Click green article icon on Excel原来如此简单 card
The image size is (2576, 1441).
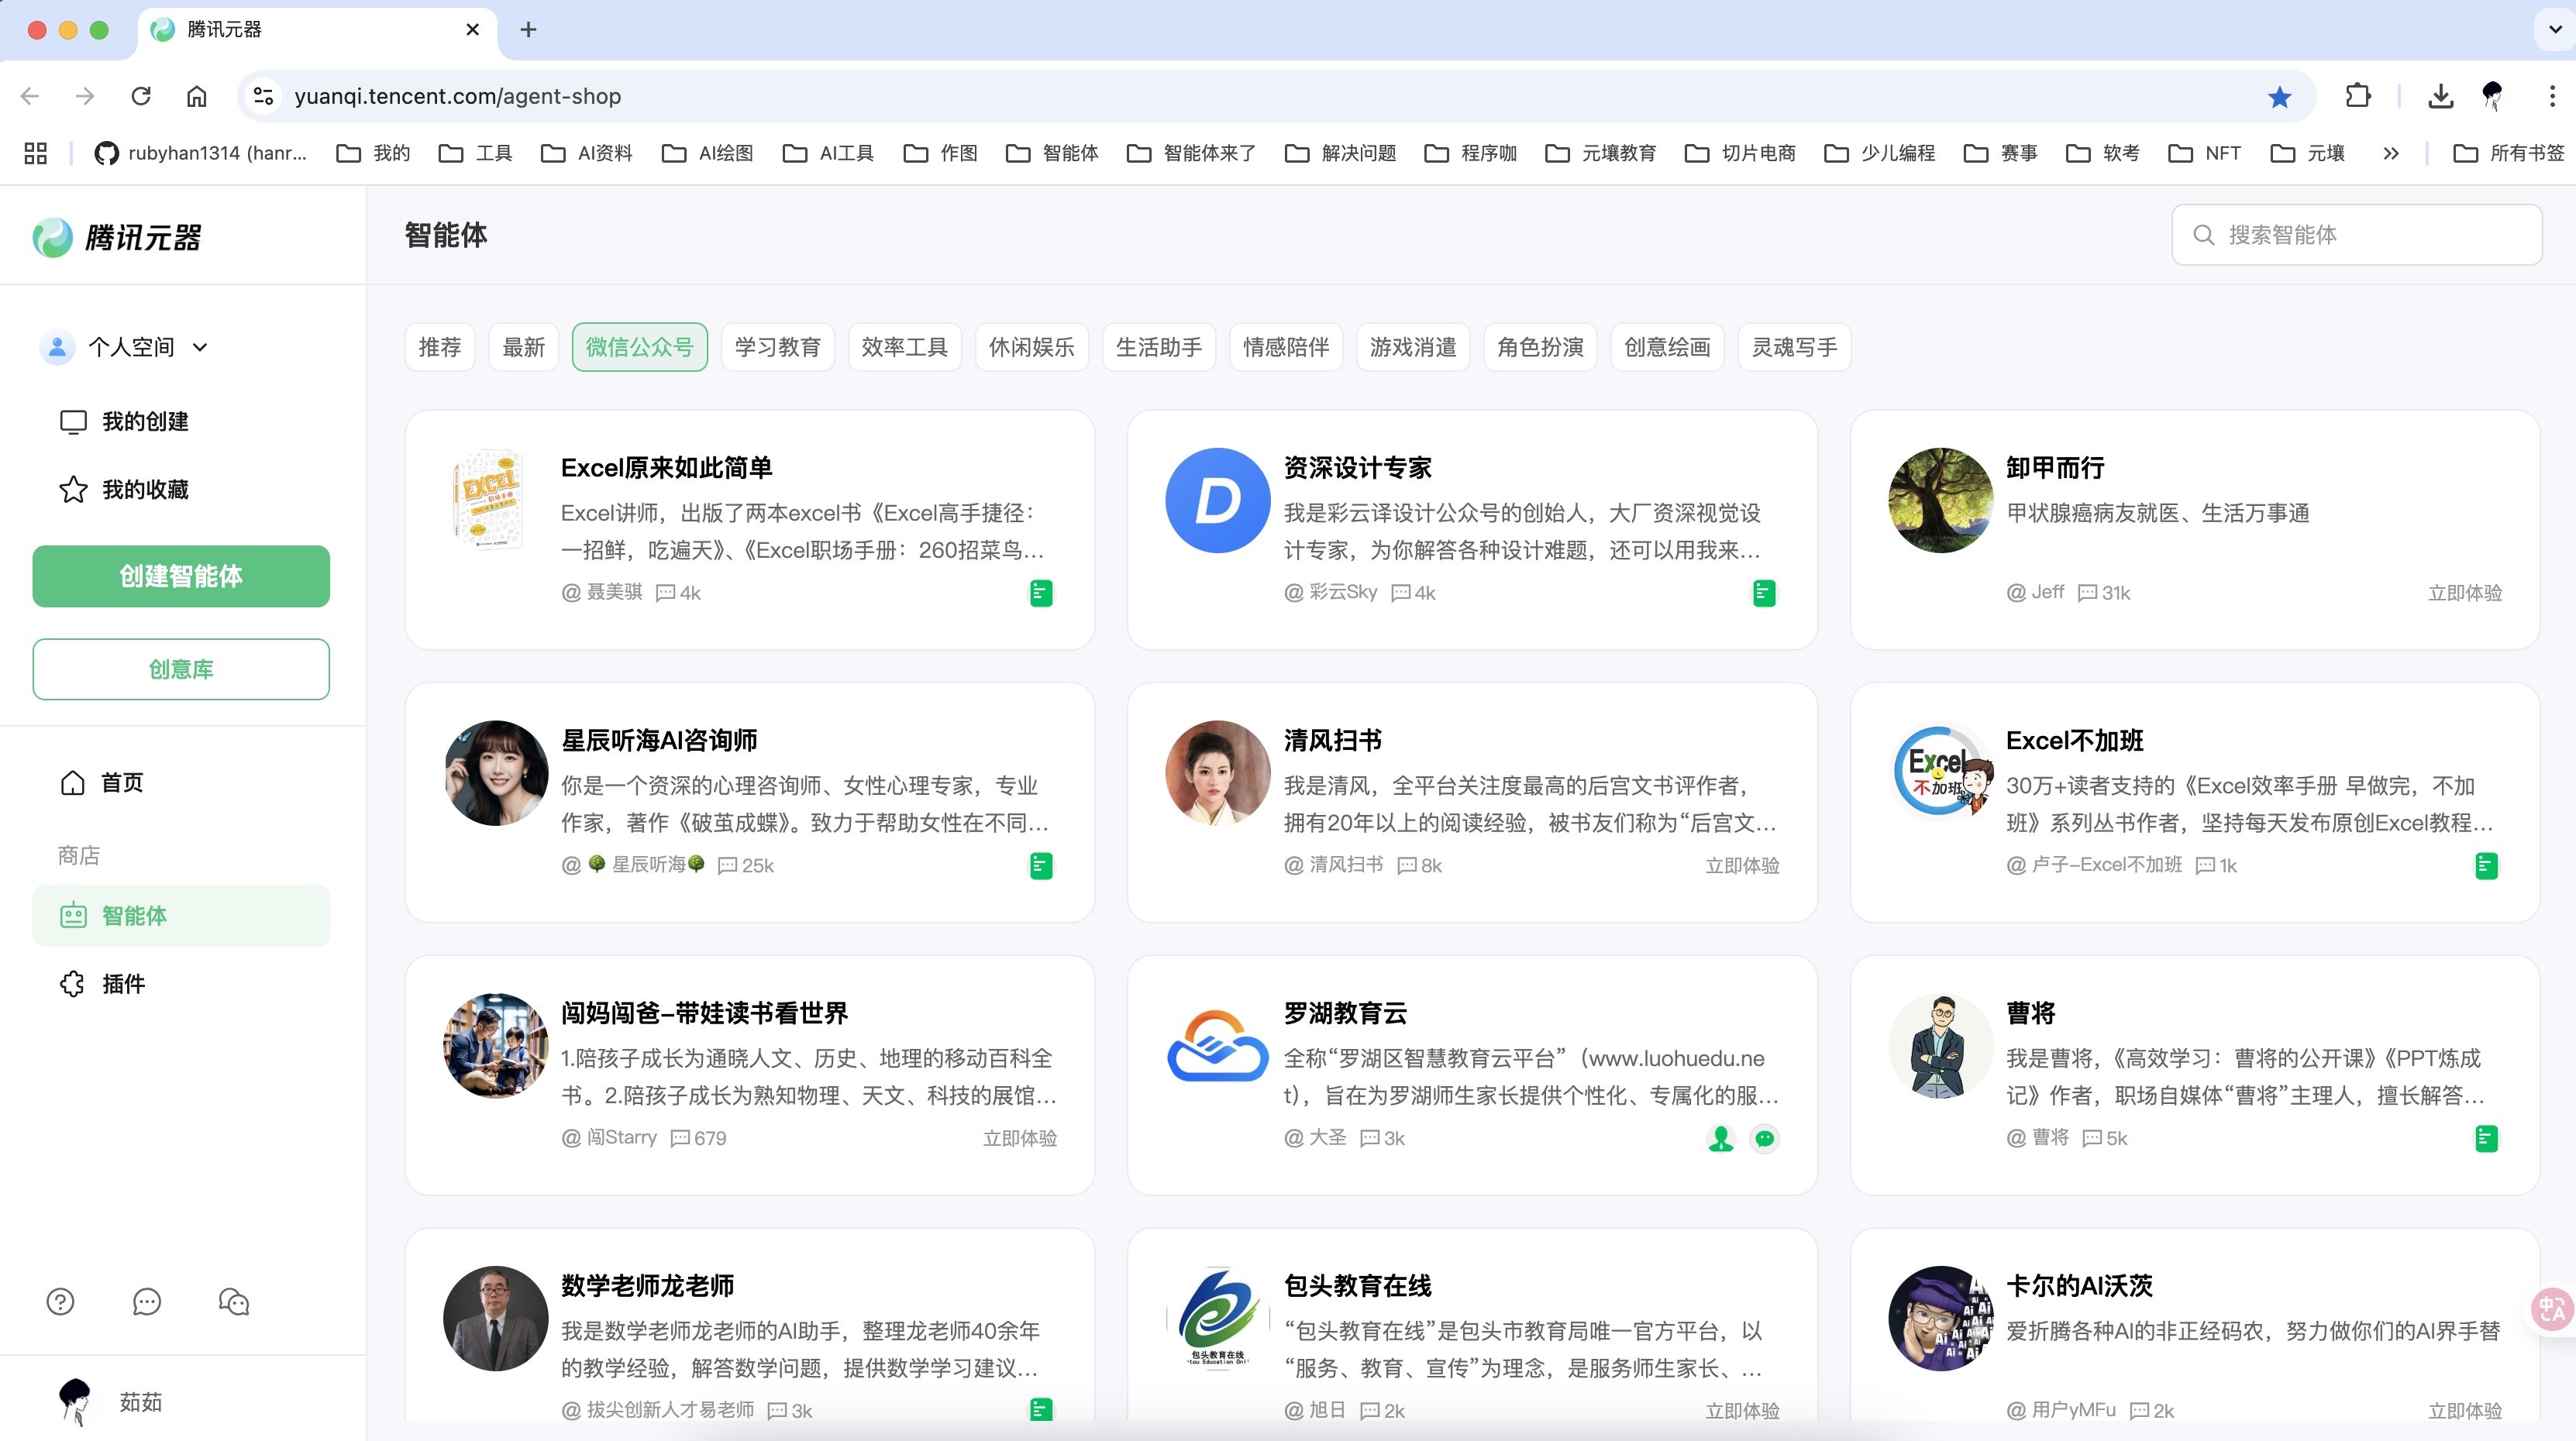pyautogui.click(x=1041, y=593)
